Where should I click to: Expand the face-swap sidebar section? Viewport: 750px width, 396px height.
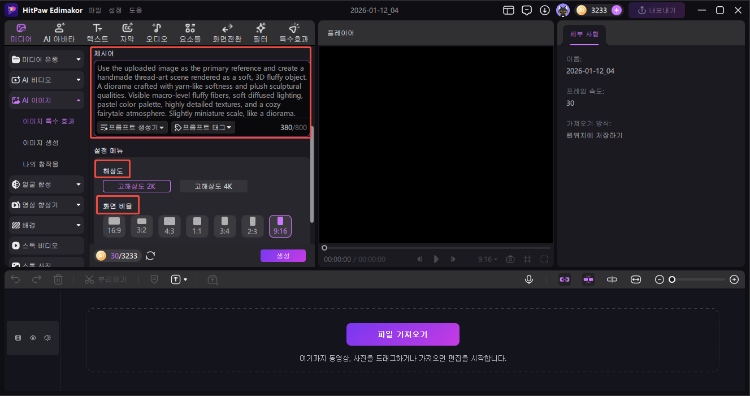pos(46,184)
